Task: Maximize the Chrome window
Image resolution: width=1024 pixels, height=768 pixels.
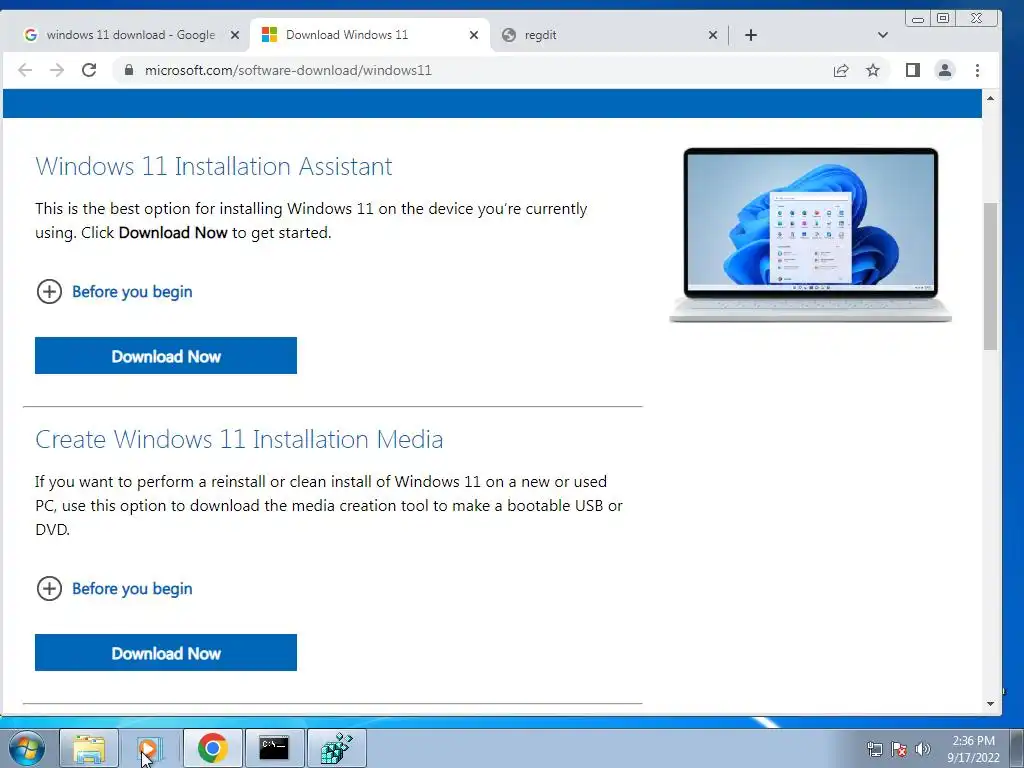Action: [x=943, y=18]
